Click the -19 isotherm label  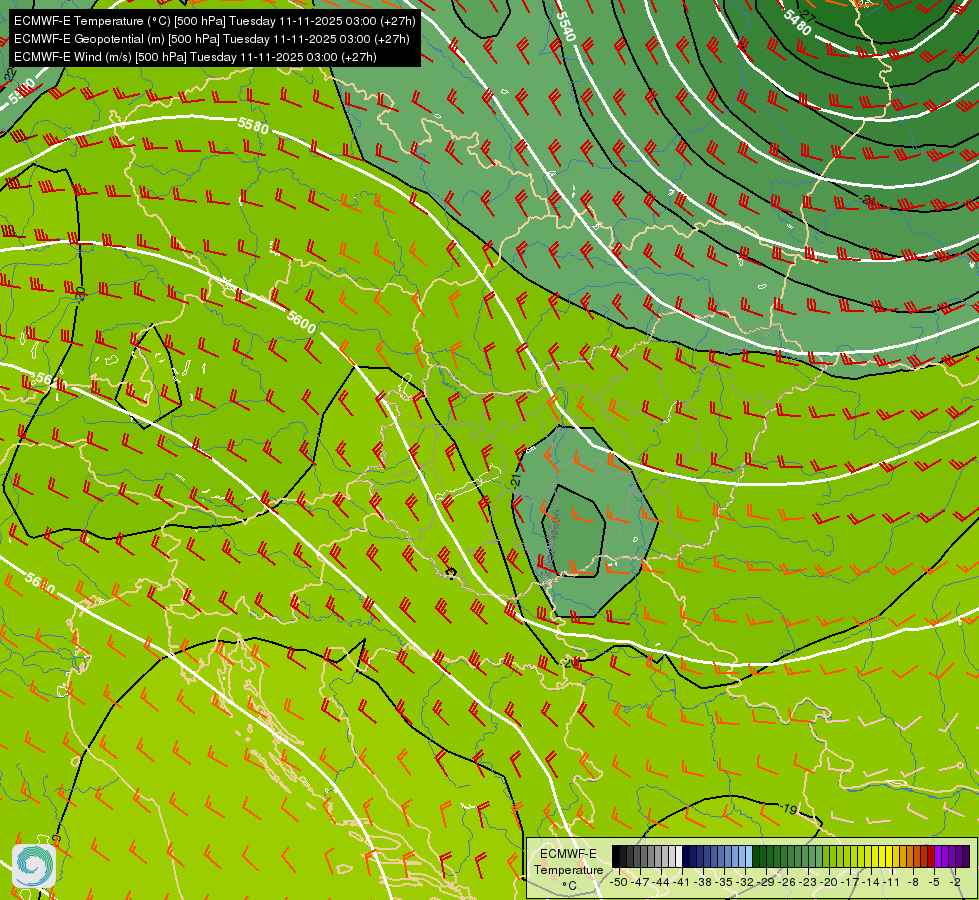789,809
